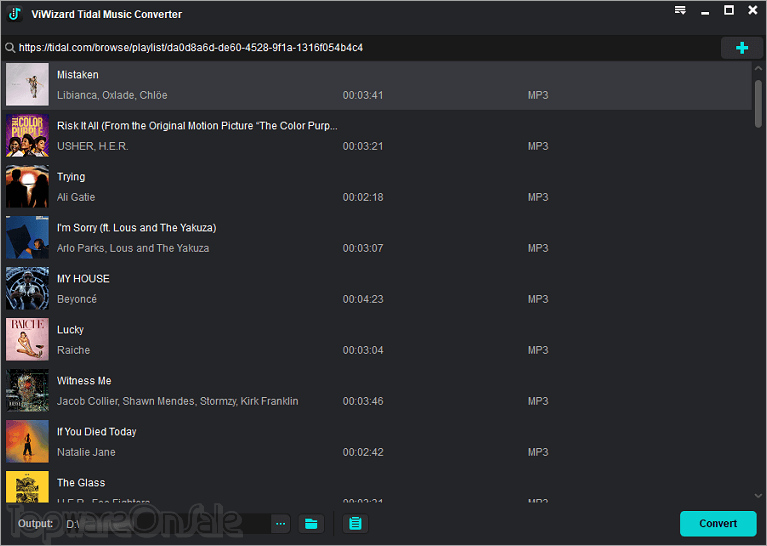Select the If You Died Today cover thumbnail
Screen dimensions: 767x546
pyautogui.click(x=27, y=441)
